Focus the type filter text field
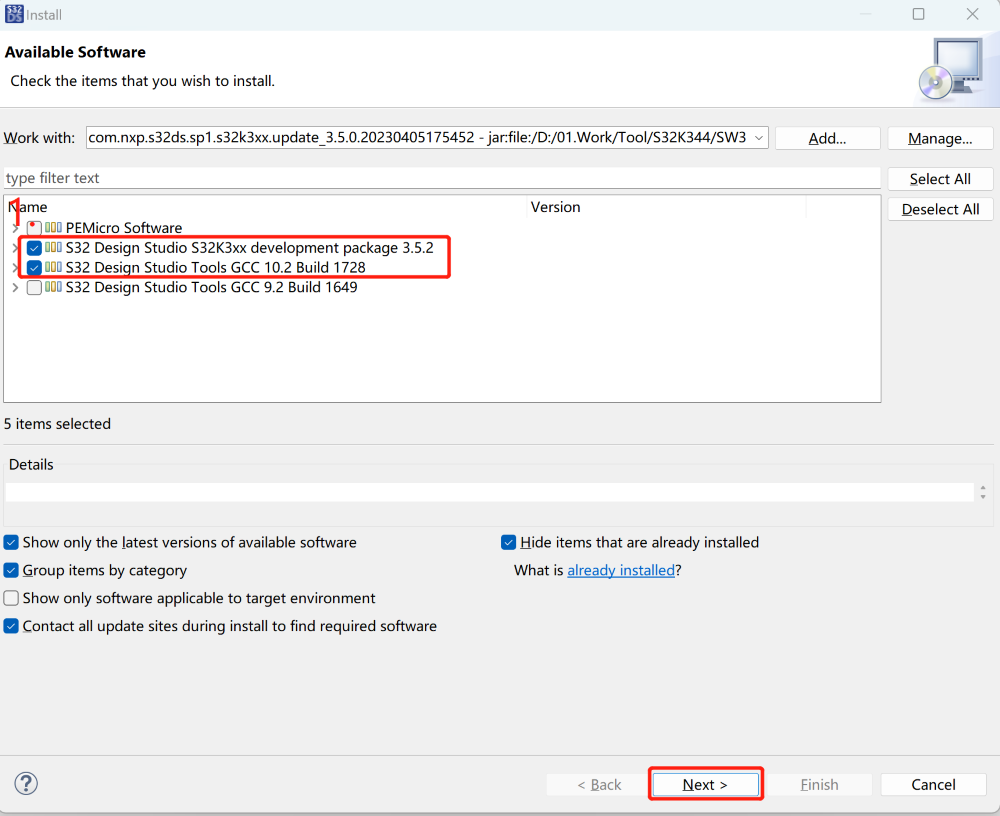Image resolution: width=1000 pixels, height=816 pixels. [442, 178]
